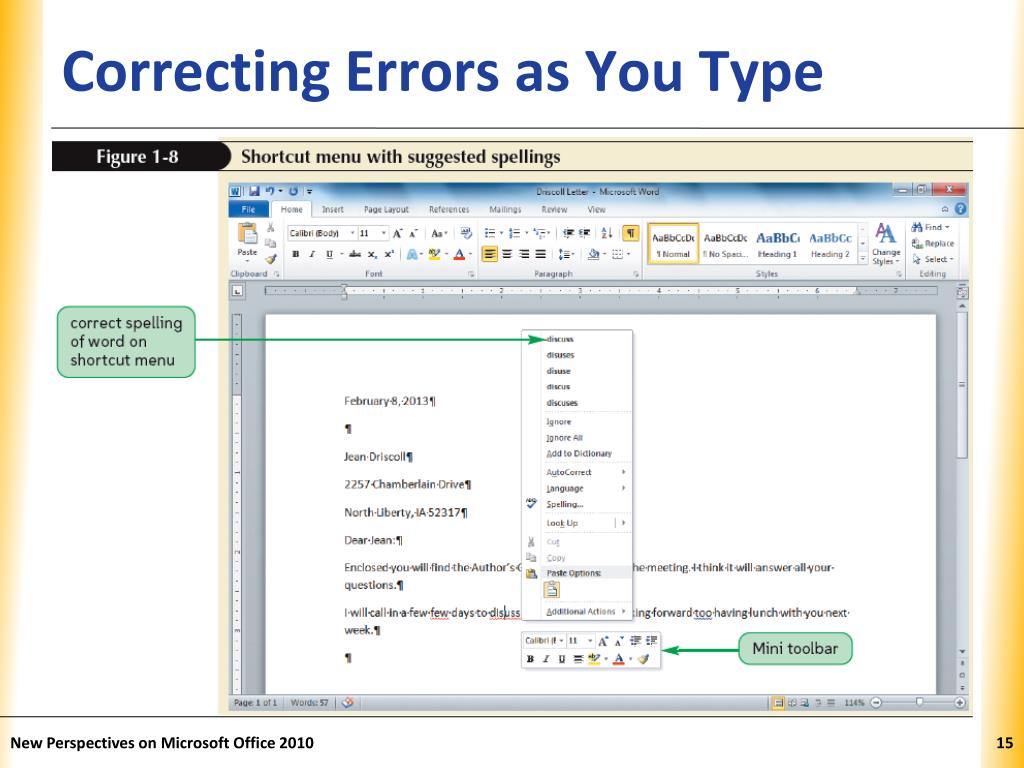The width and height of the screenshot is (1024, 768).
Task: Click the Increase Indent icon in Paragraph group
Action: [584, 233]
